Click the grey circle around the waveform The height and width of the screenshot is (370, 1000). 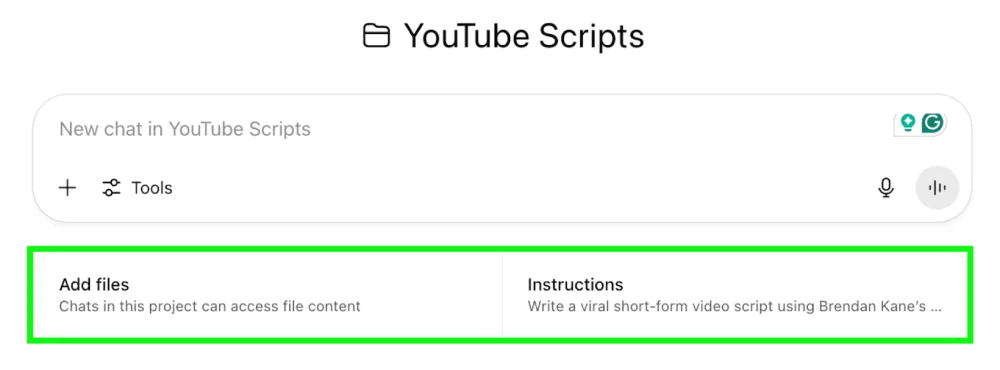click(937, 188)
